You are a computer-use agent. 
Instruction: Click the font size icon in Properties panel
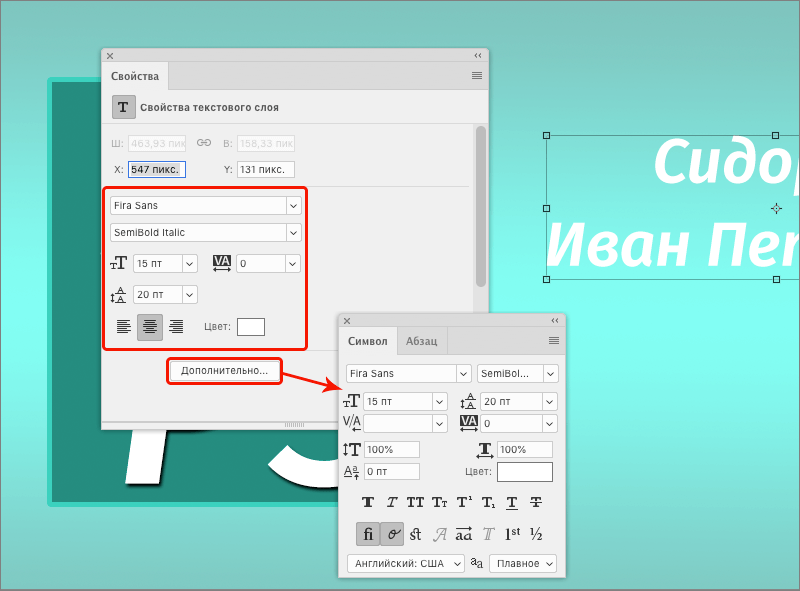click(x=118, y=263)
